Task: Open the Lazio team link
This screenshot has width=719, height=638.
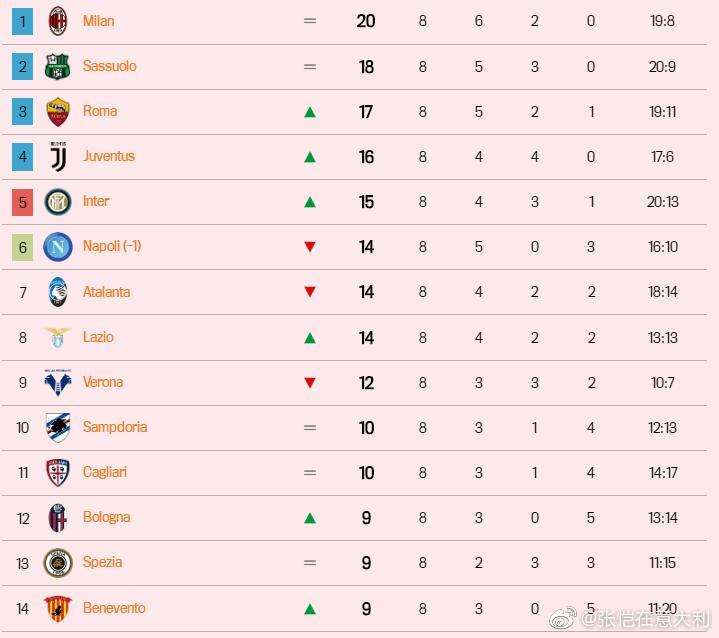Action: 98,337
